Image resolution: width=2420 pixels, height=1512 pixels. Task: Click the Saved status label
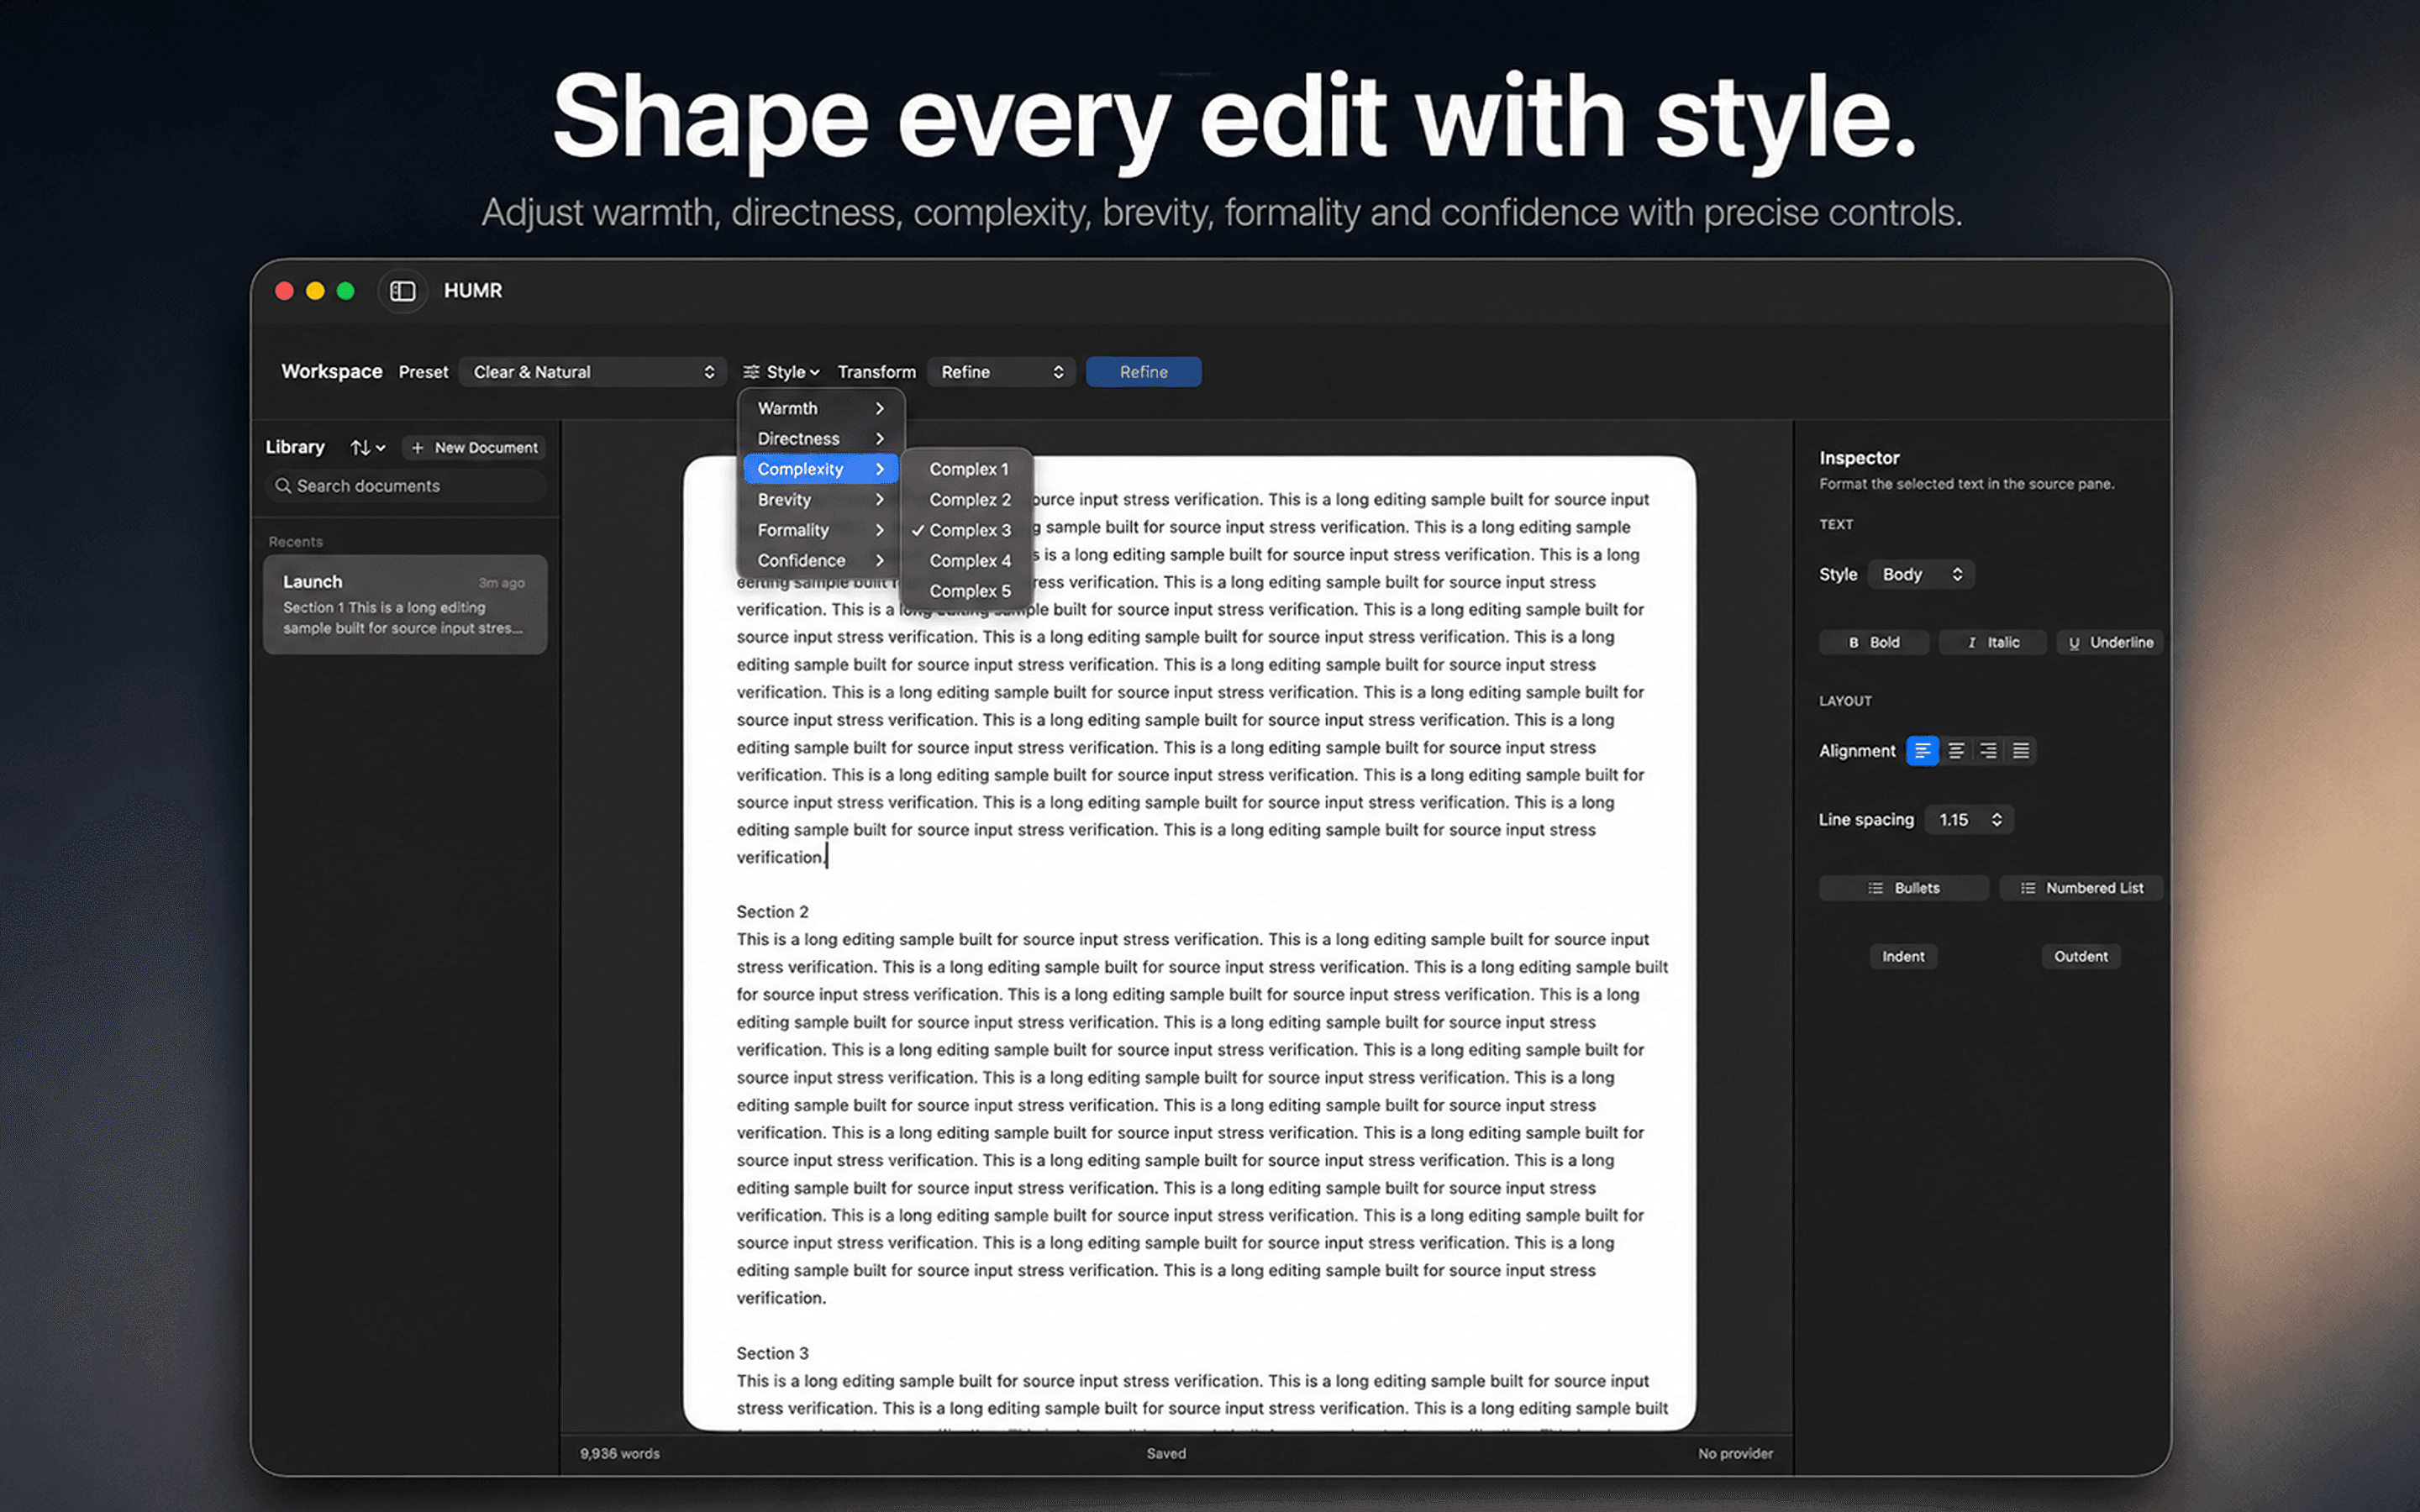click(x=1166, y=1454)
